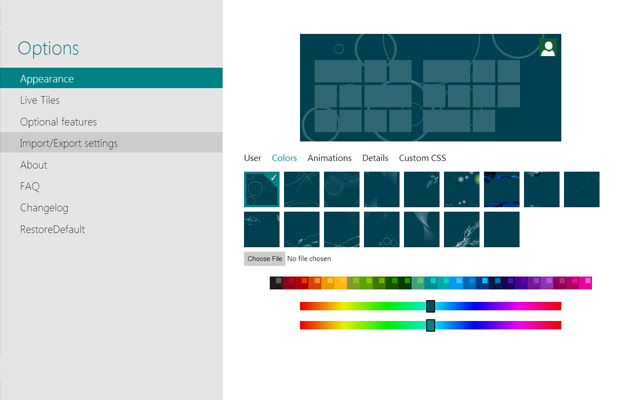Select the fern branch background thumbnail

coord(462,229)
